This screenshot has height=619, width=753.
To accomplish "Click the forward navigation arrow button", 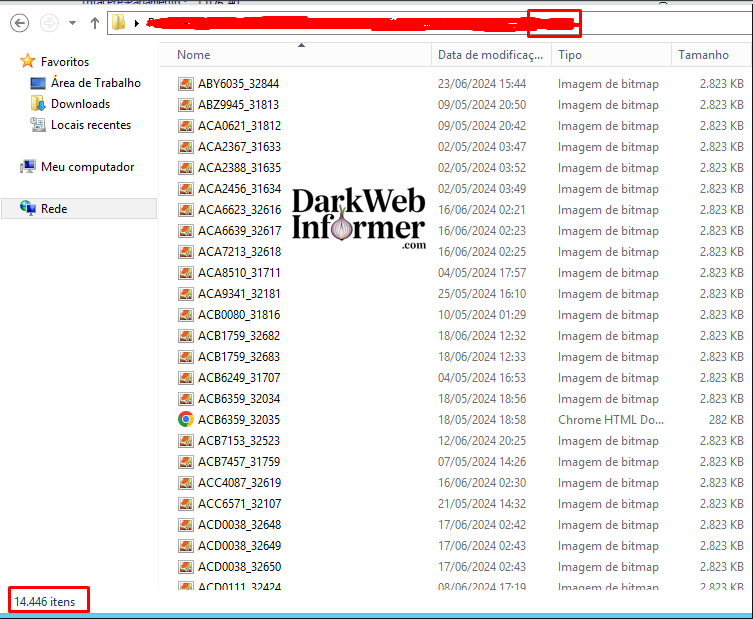I will tap(49, 23).
